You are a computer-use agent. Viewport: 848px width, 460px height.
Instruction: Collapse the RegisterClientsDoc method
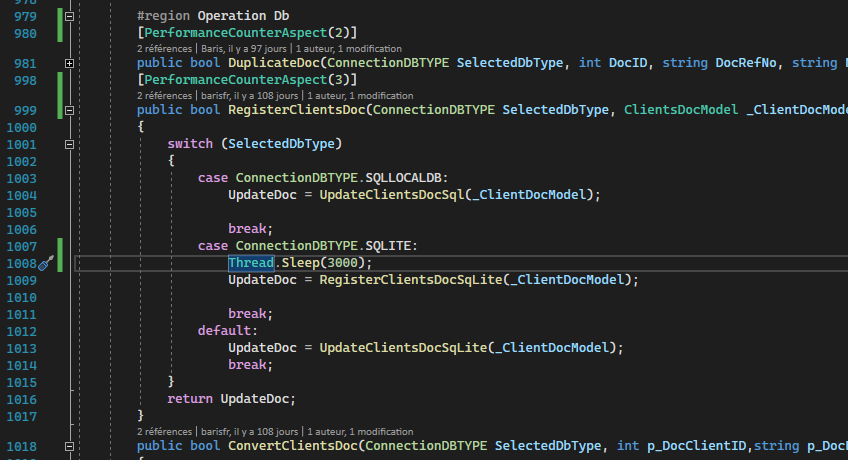pos(69,109)
